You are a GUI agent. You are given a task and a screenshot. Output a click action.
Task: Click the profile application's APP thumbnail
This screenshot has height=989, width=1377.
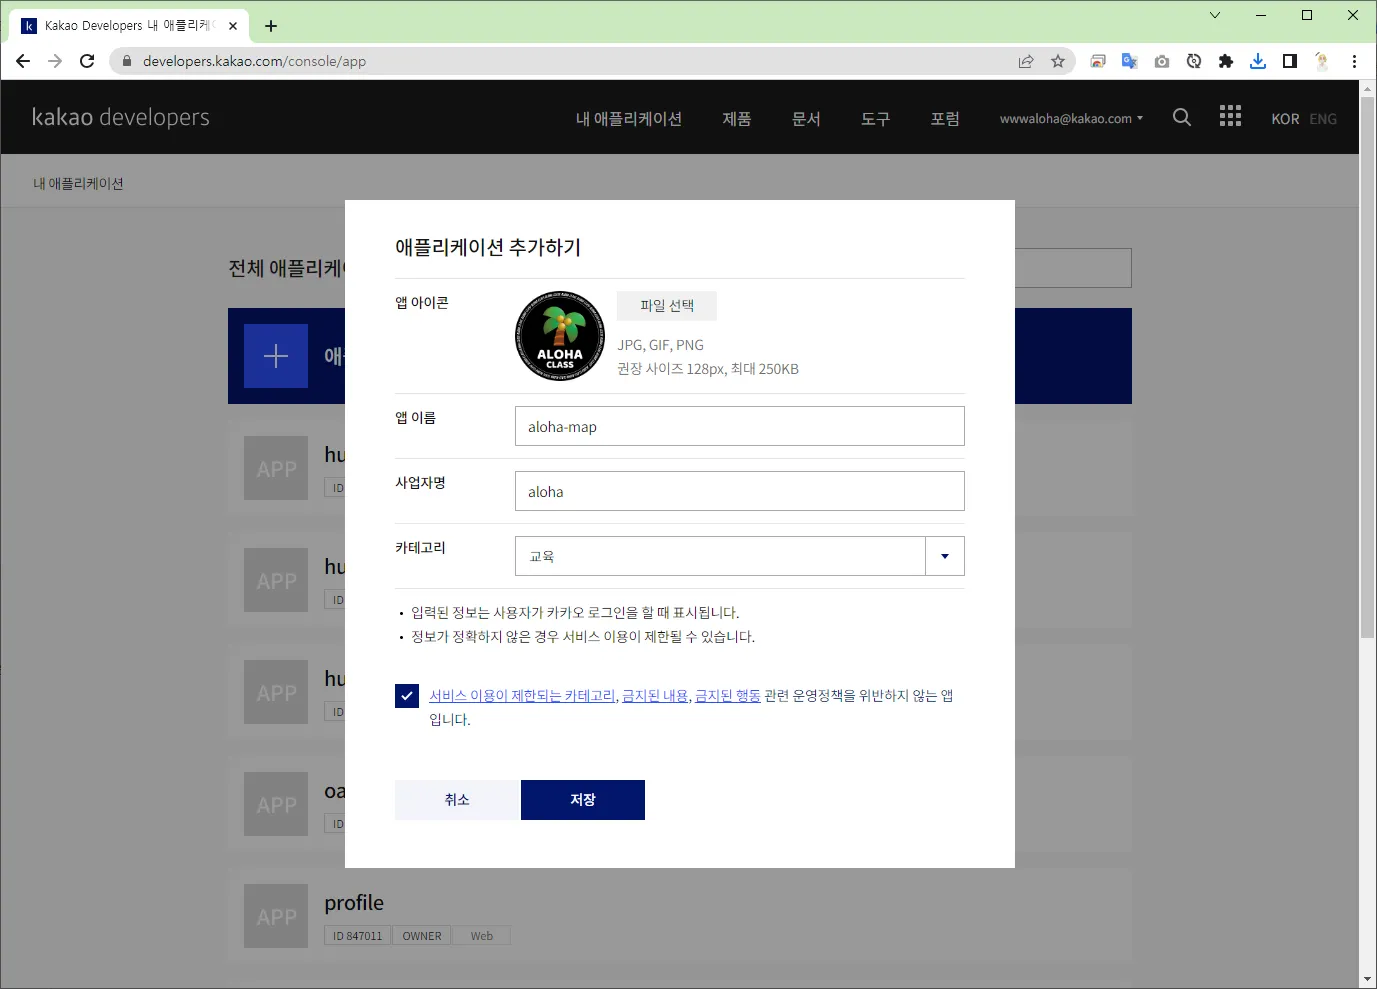click(x=276, y=916)
